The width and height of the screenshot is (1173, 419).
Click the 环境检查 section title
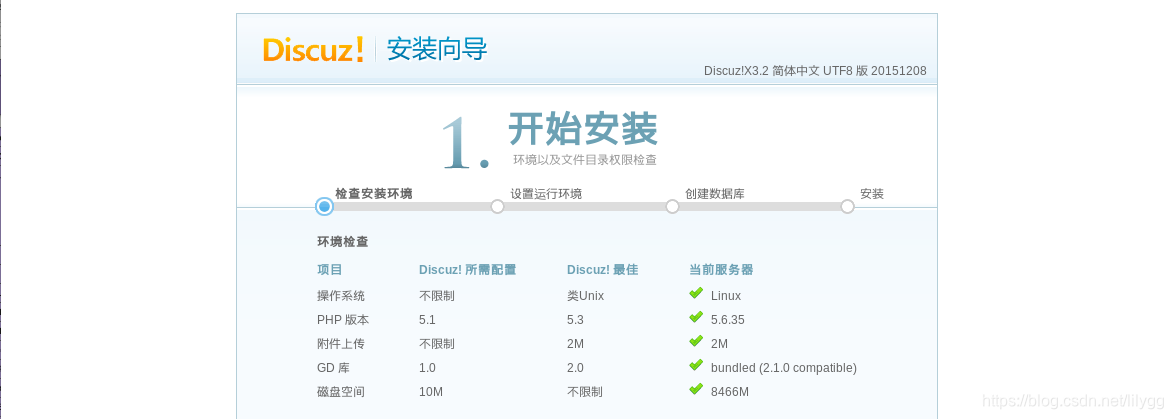click(343, 242)
